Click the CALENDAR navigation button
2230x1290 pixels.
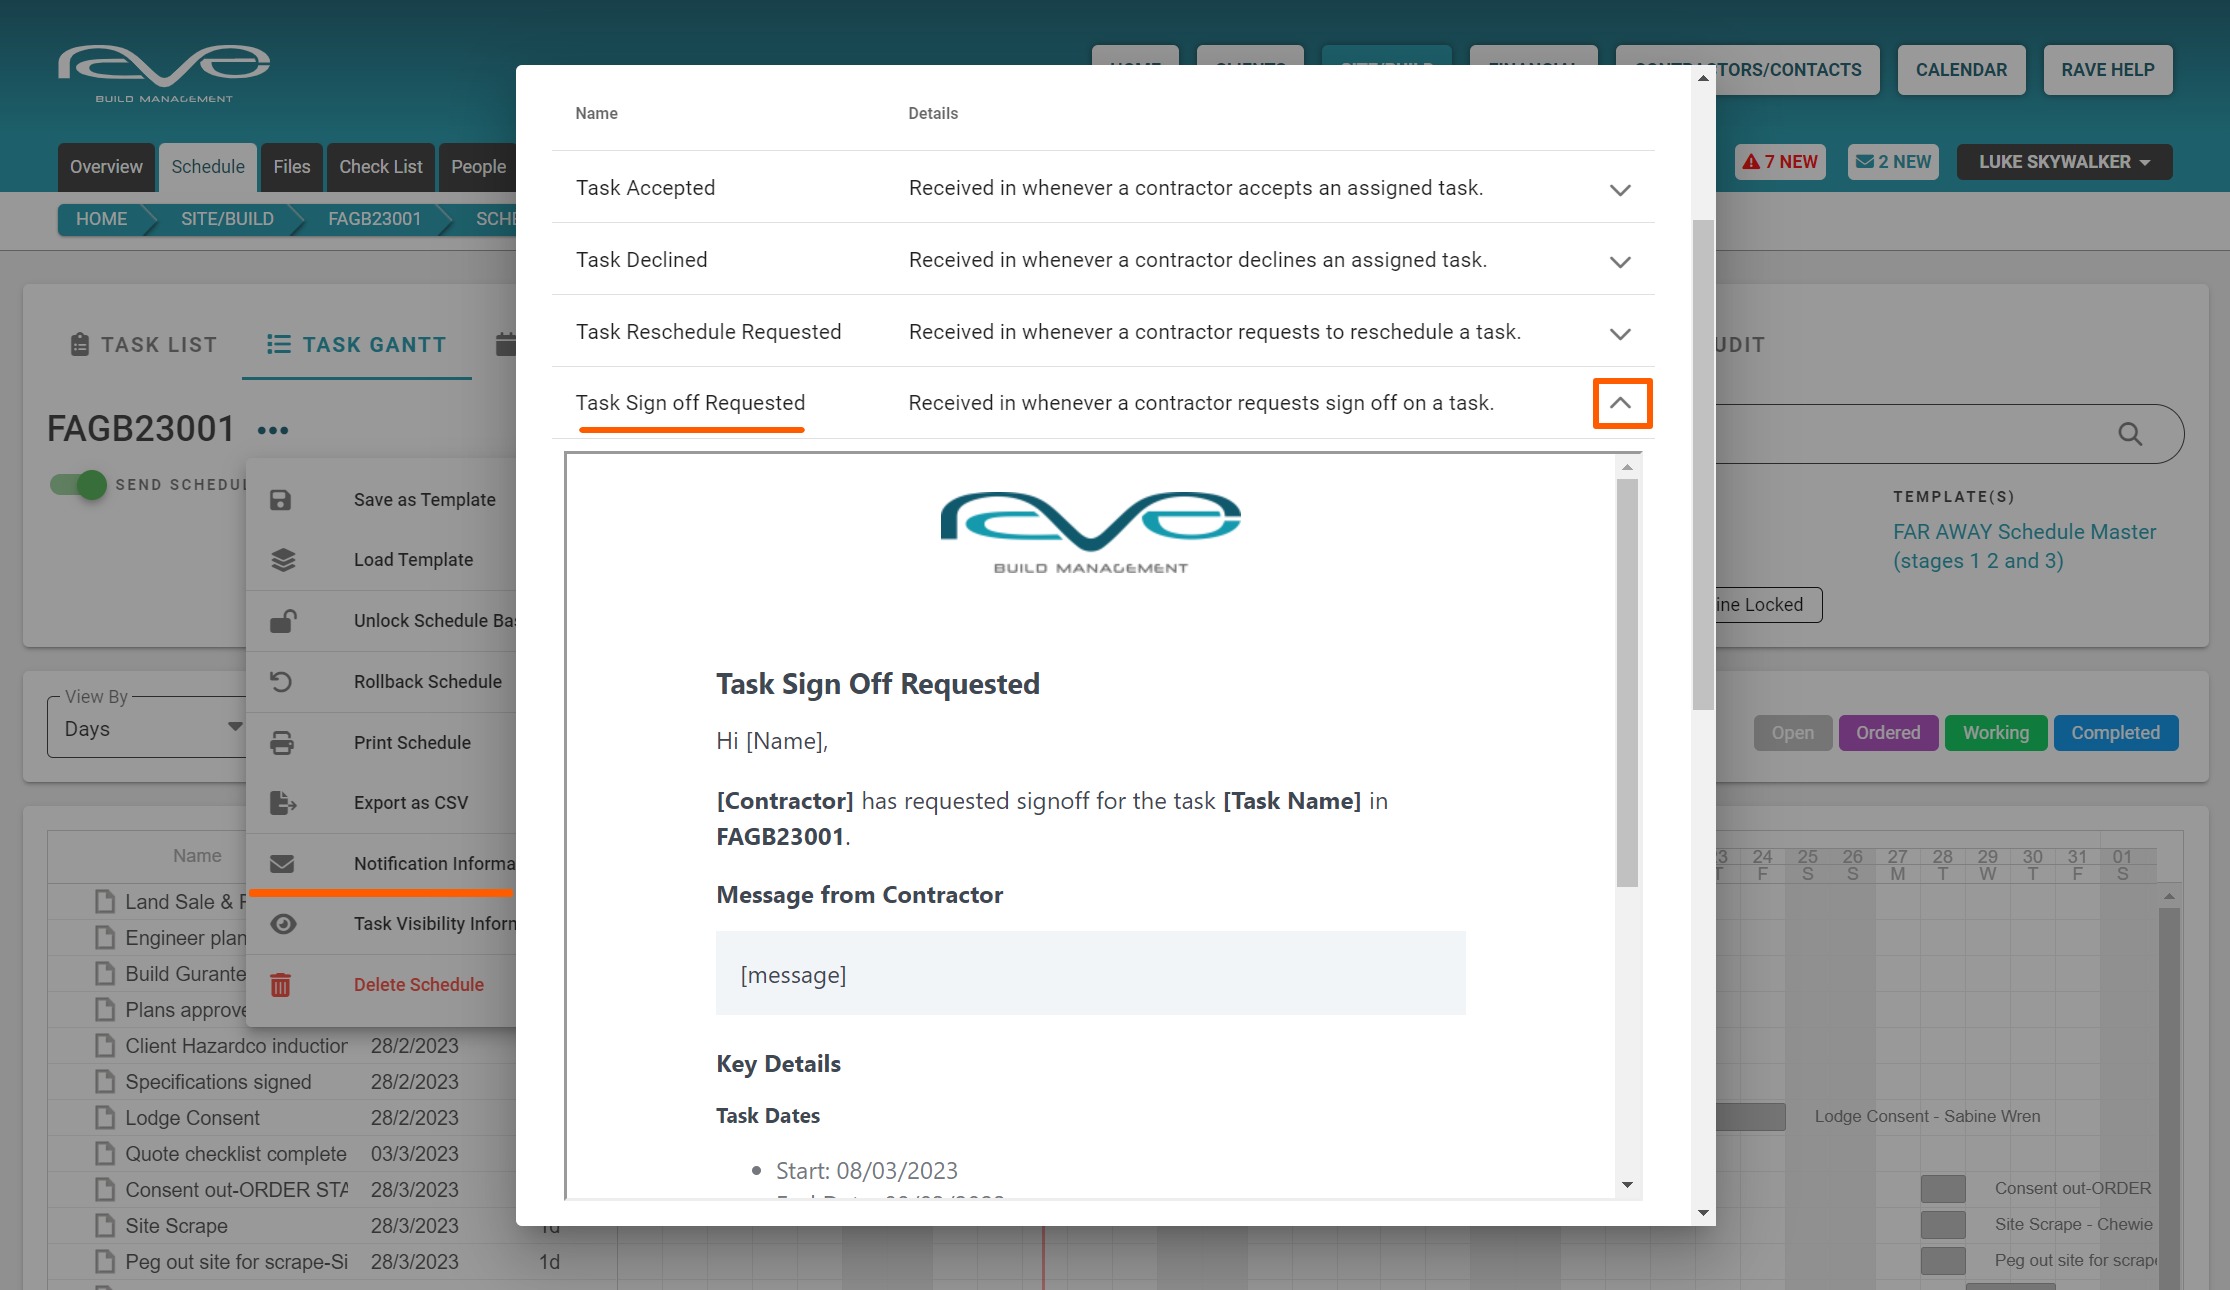point(1960,70)
